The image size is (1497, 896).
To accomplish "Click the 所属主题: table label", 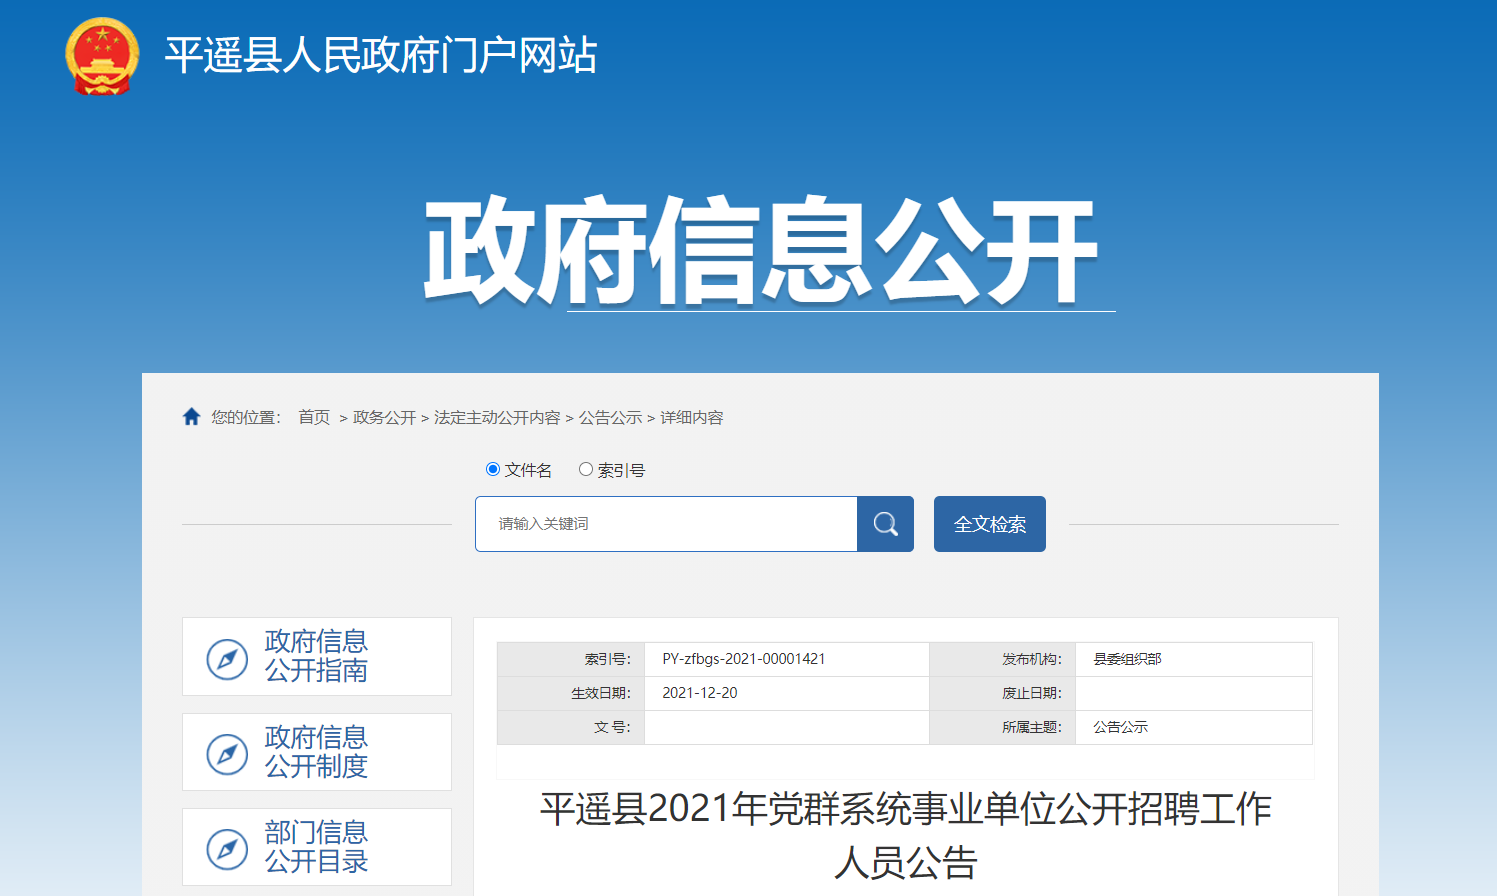I will coord(1032,727).
